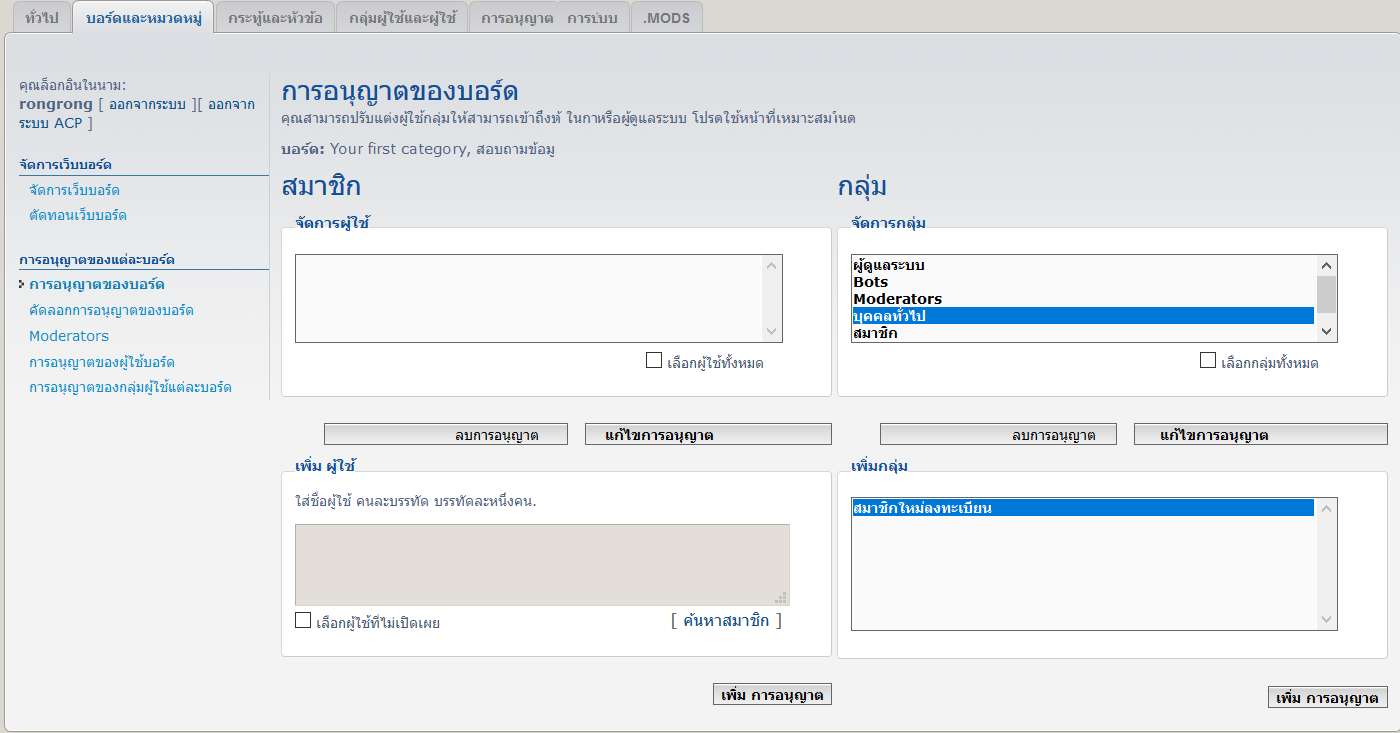The image size is (1400, 733).
Task: Click the ออกจากระบบ ACP link
Action: coord(136,113)
